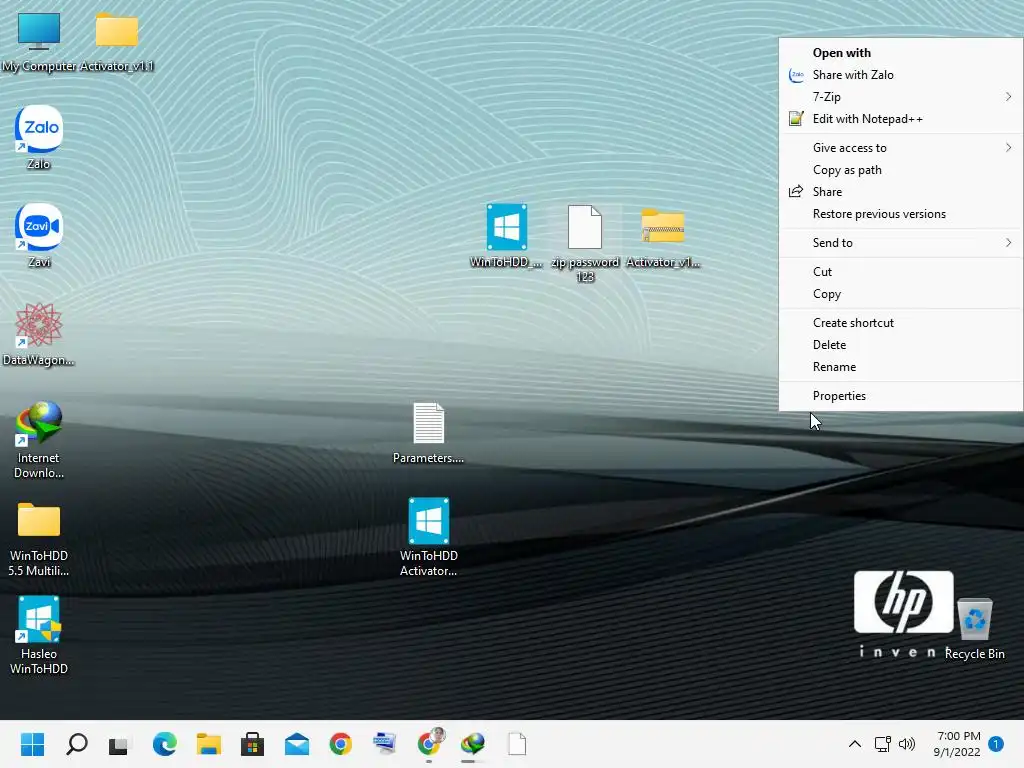1024x768 pixels.
Task: Choose 'Restore previous versions'
Action: point(901,214)
